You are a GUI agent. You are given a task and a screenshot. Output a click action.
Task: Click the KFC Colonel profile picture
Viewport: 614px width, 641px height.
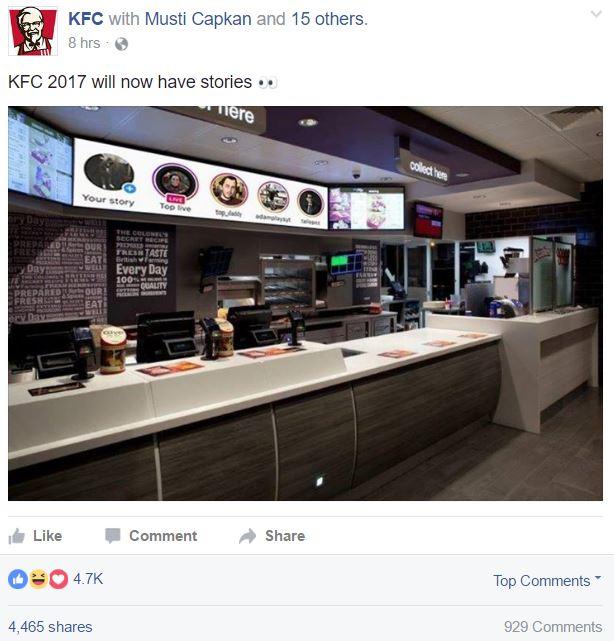tap(33, 31)
